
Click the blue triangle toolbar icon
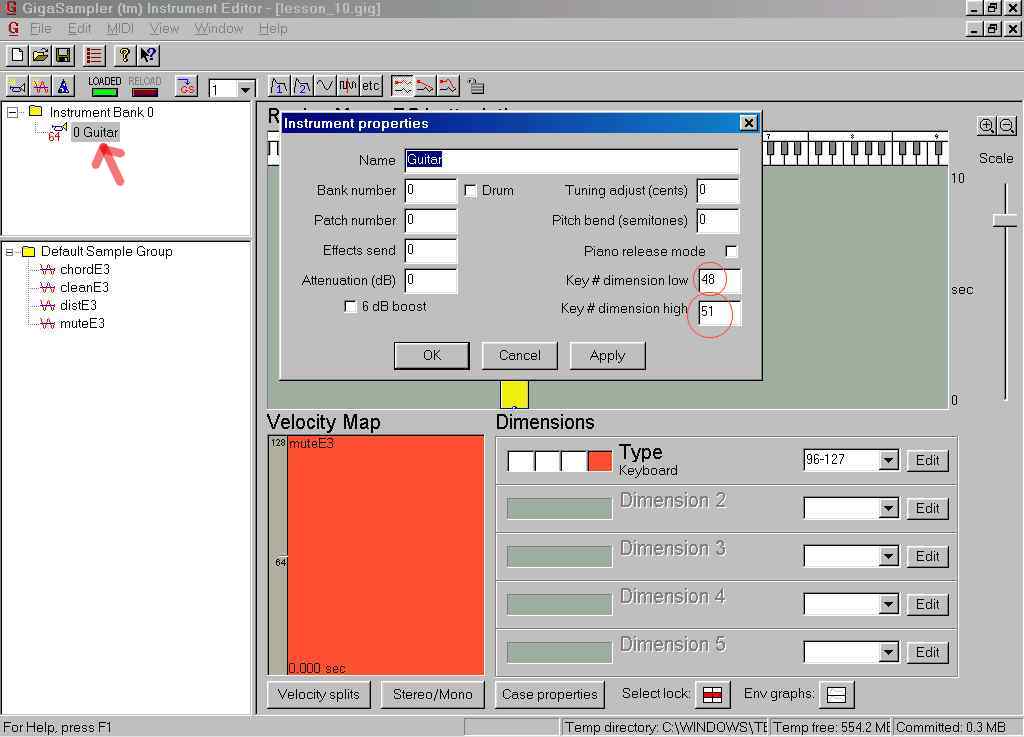click(63, 86)
